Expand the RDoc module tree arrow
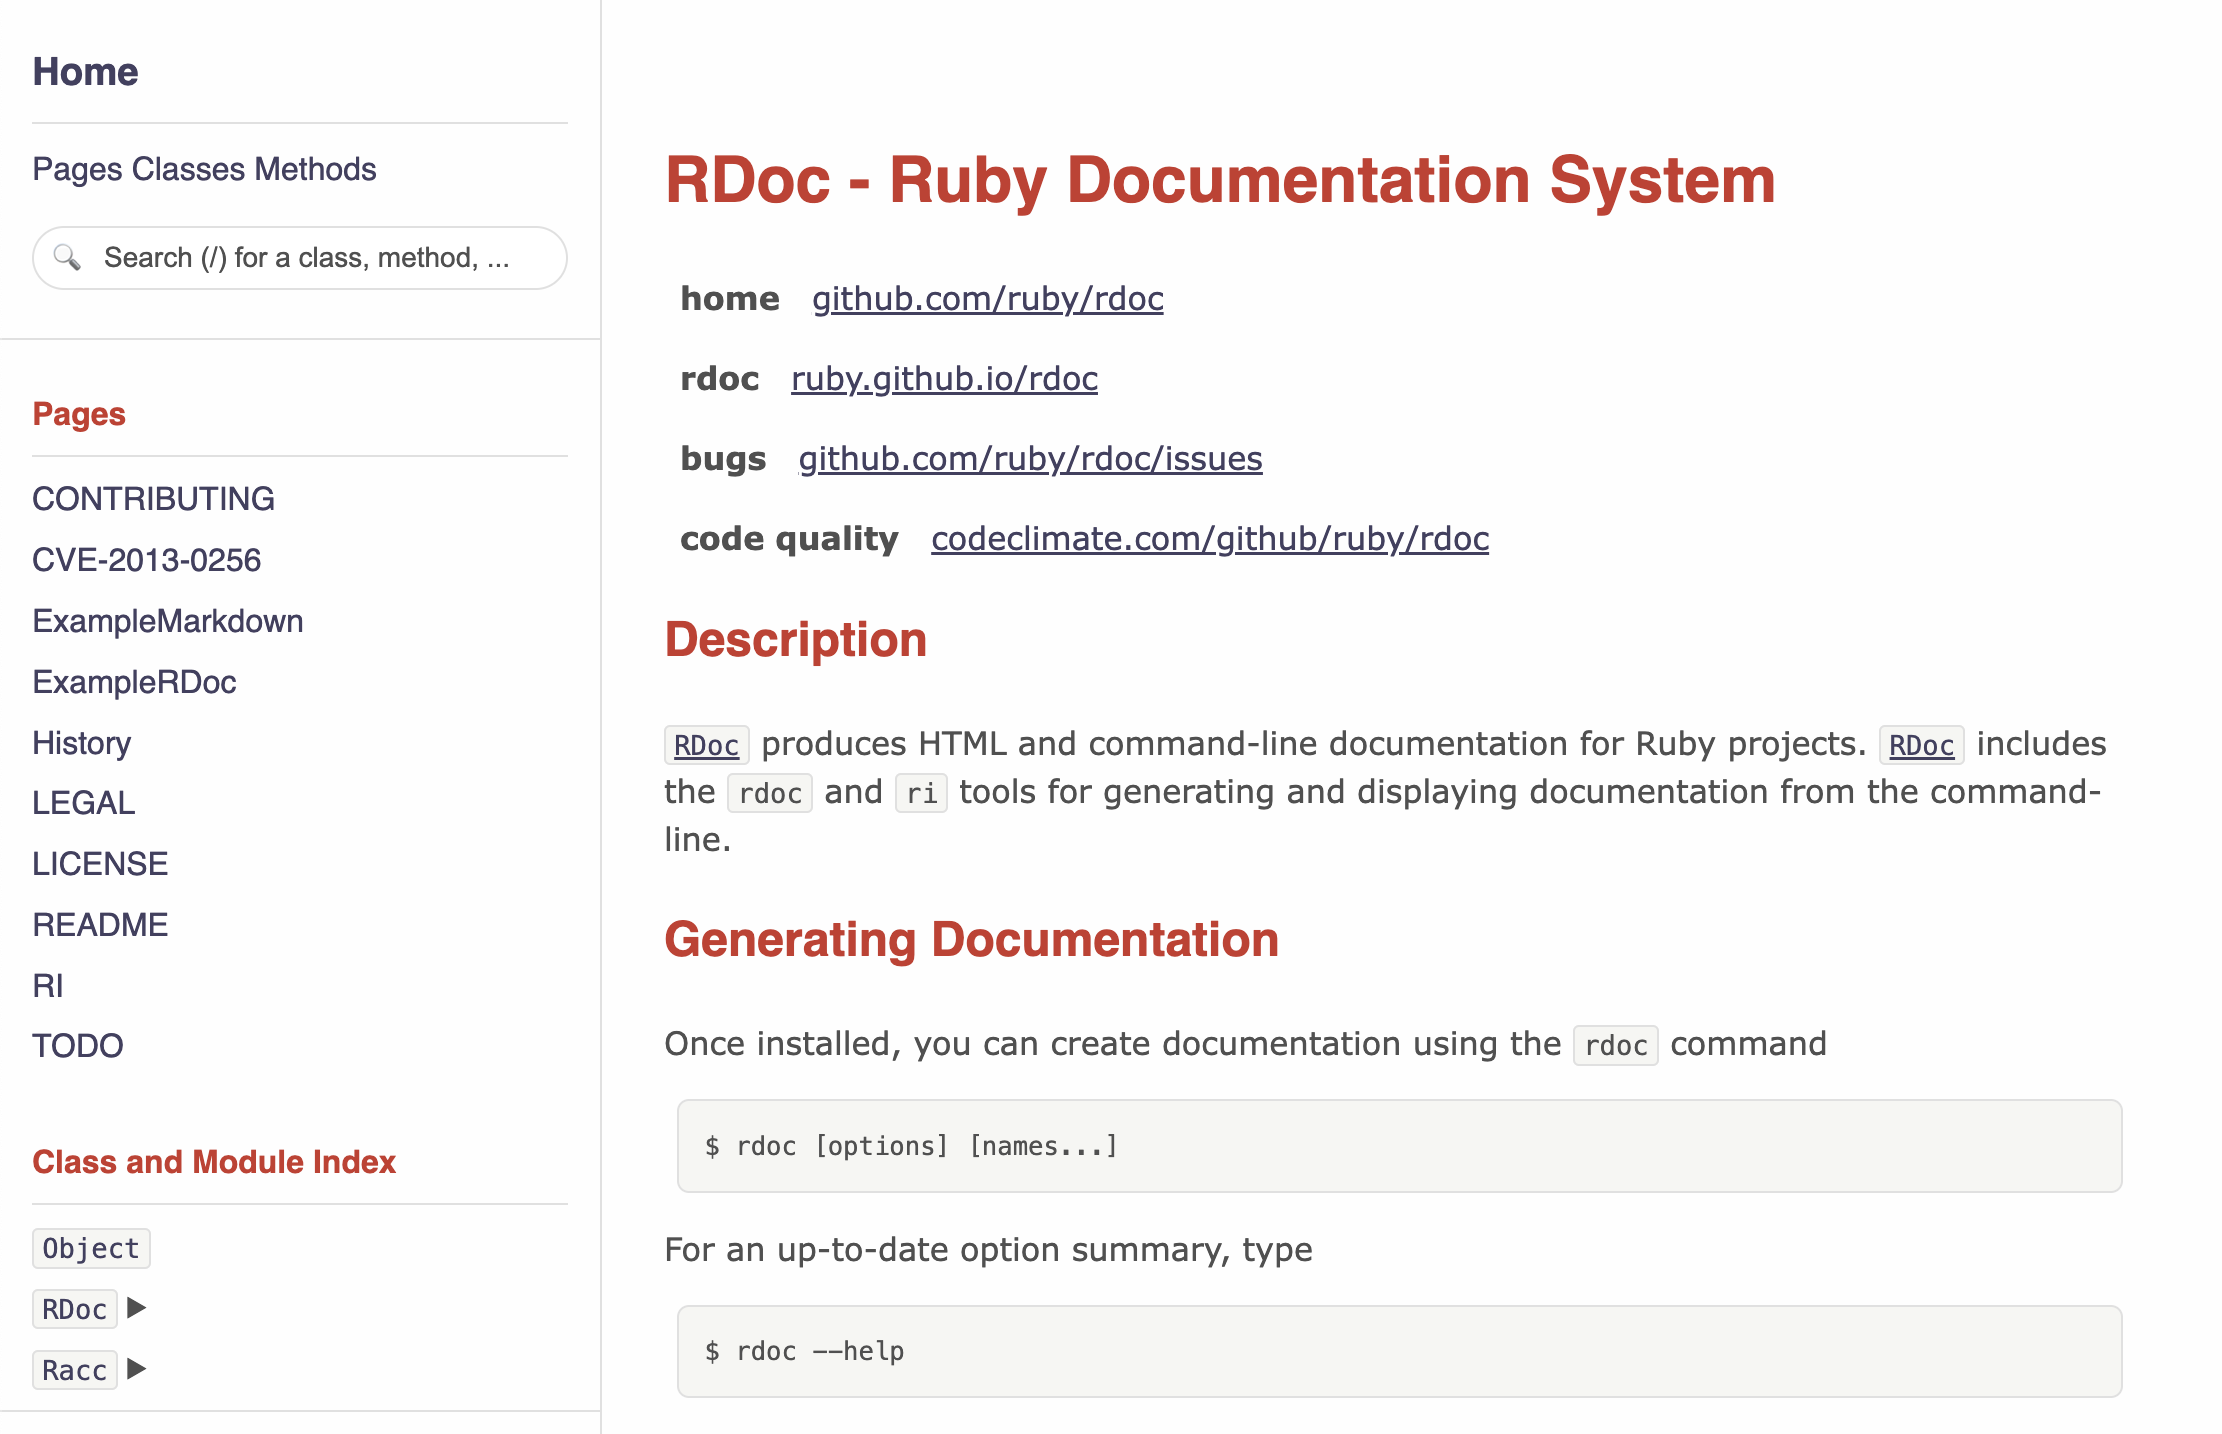The width and height of the screenshot is (2222, 1434). click(x=137, y=1308)
